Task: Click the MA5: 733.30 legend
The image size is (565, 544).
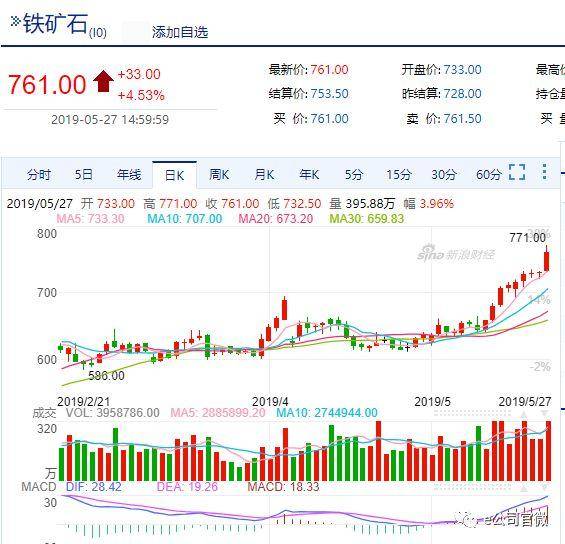Action: tap(90, 218)
